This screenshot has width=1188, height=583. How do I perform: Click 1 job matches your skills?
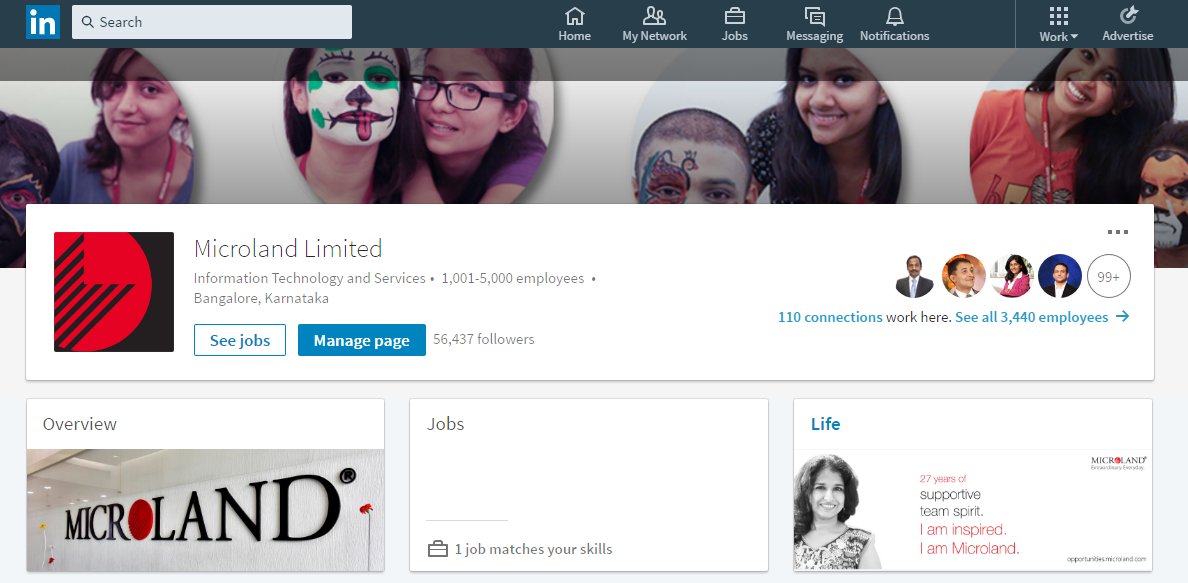click(533, 549)
